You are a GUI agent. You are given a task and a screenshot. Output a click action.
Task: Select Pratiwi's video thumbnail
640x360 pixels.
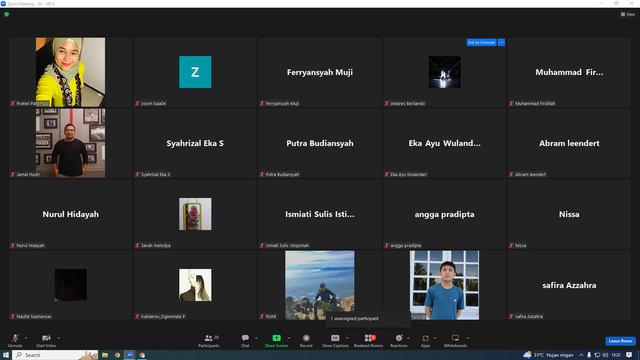click(x=70, y=72)
